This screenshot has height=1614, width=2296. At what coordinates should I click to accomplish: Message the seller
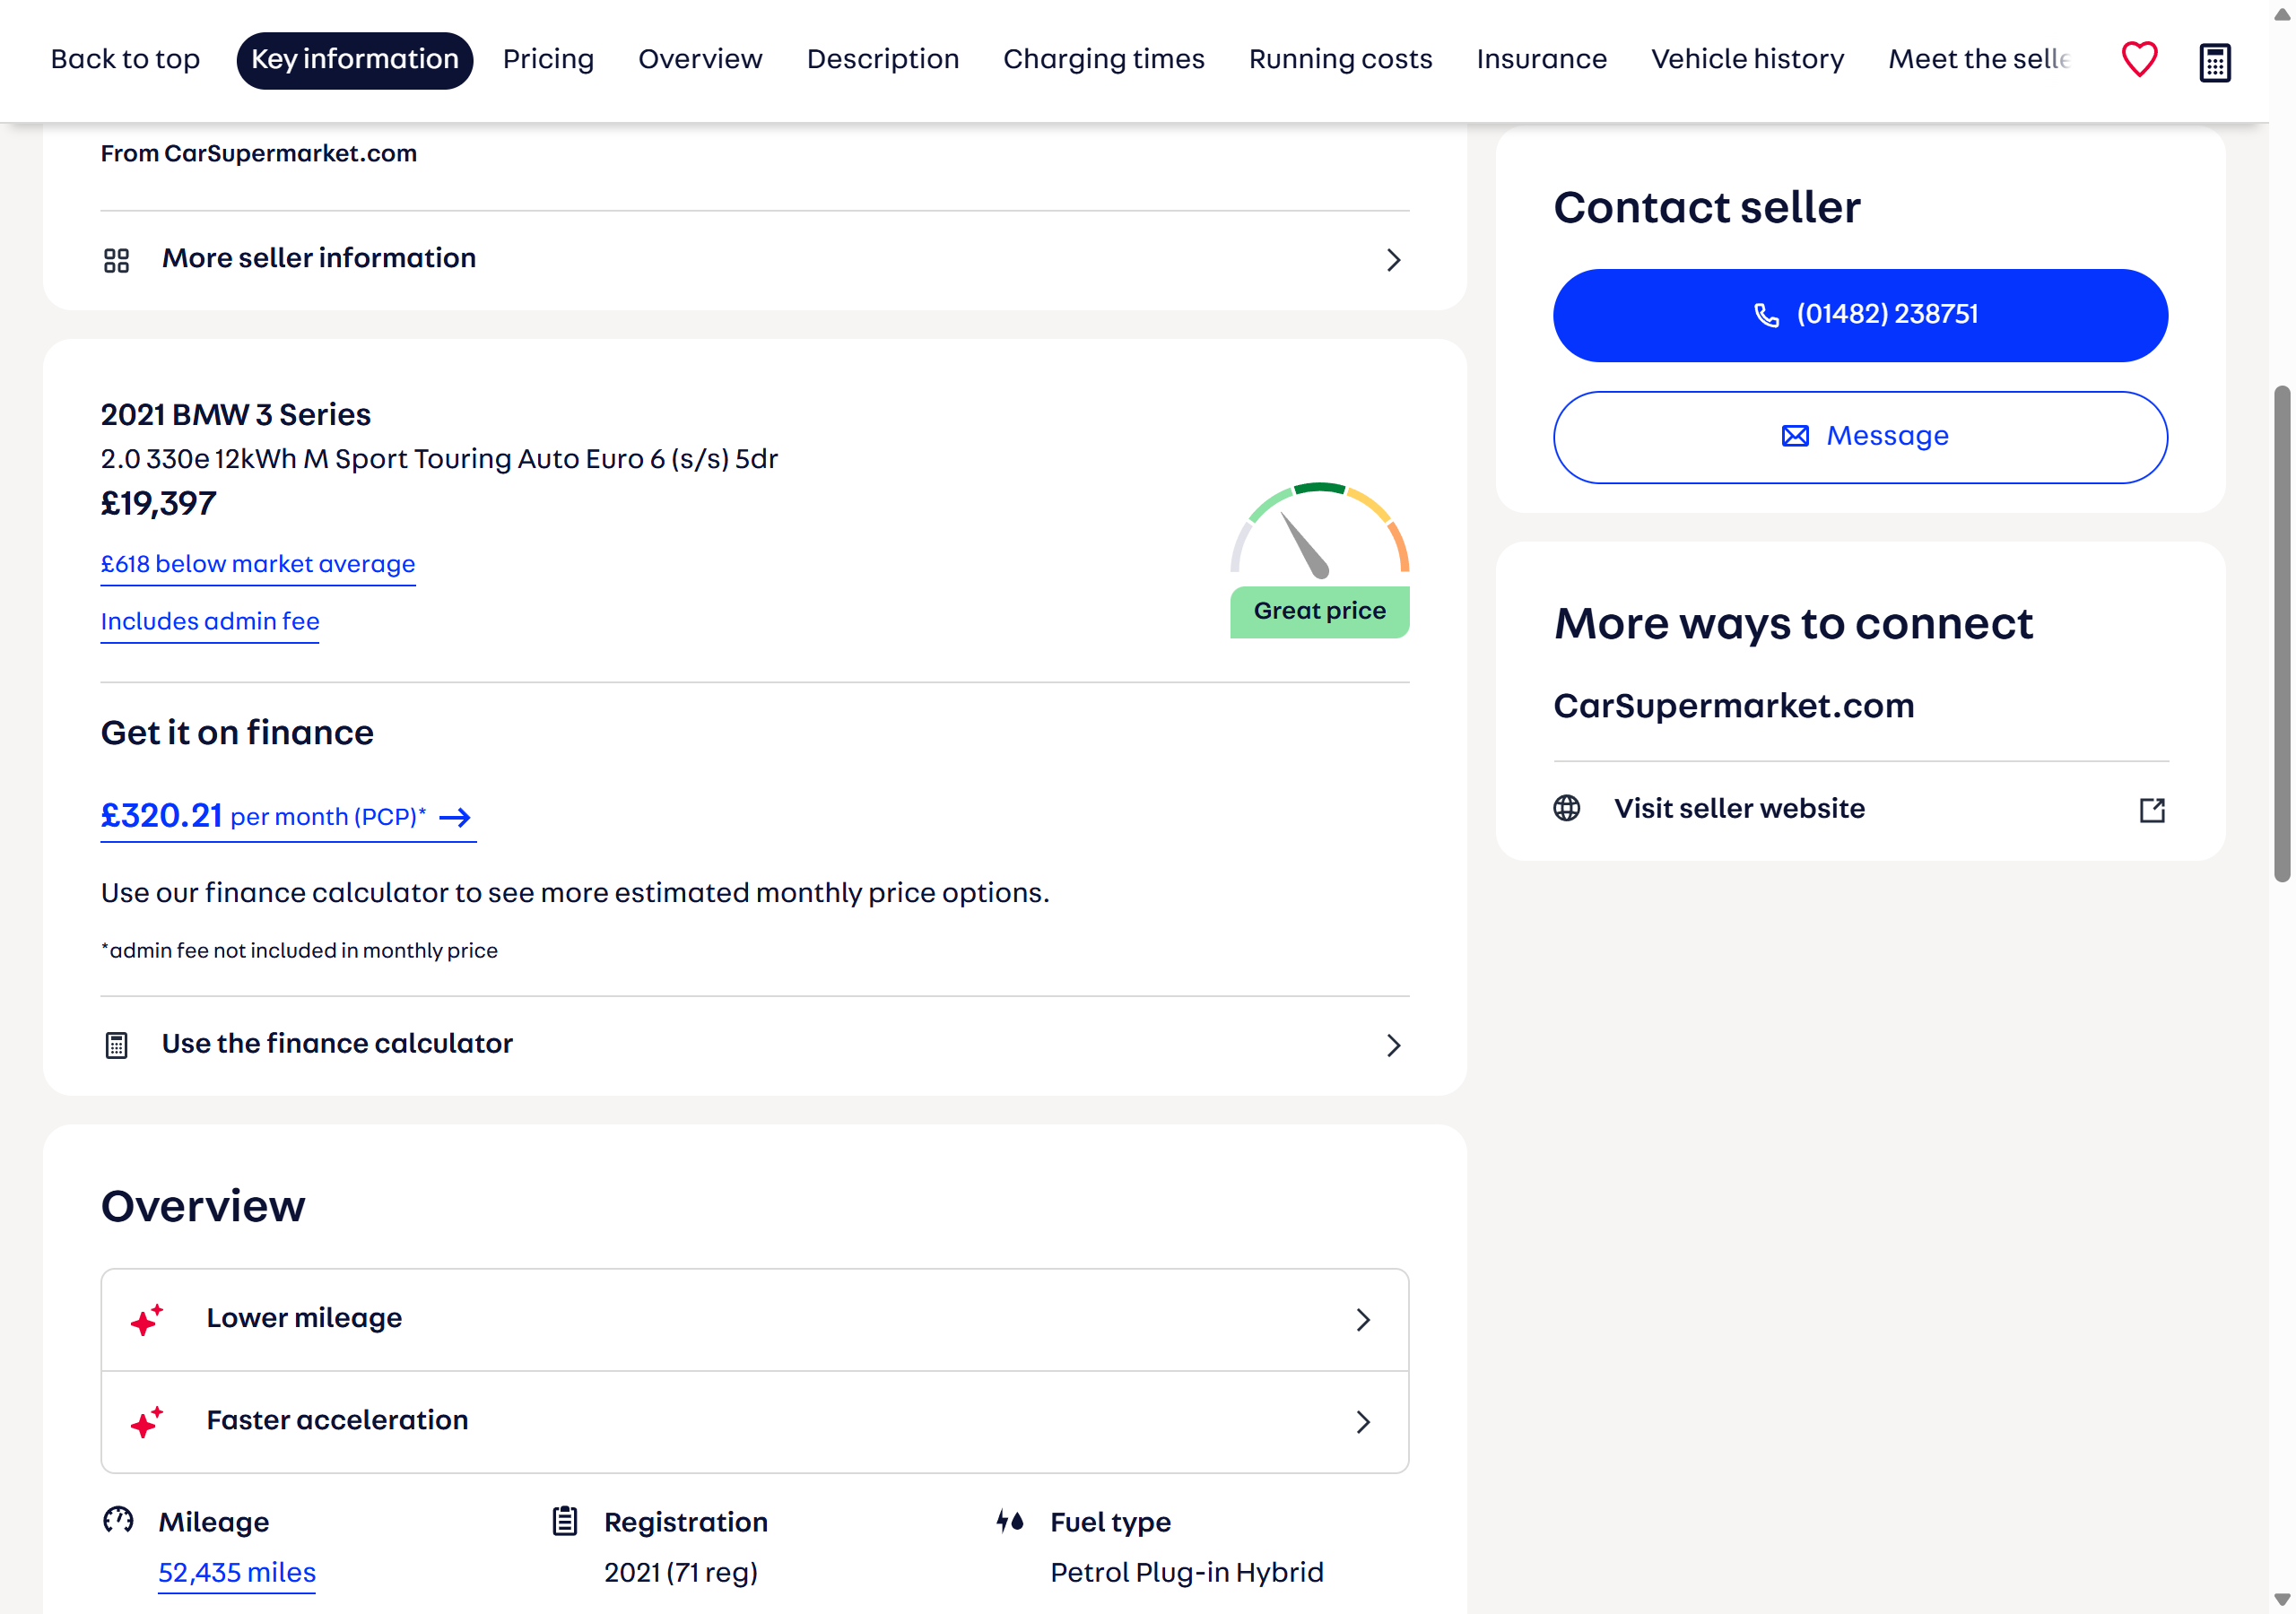coord(1860,437)
